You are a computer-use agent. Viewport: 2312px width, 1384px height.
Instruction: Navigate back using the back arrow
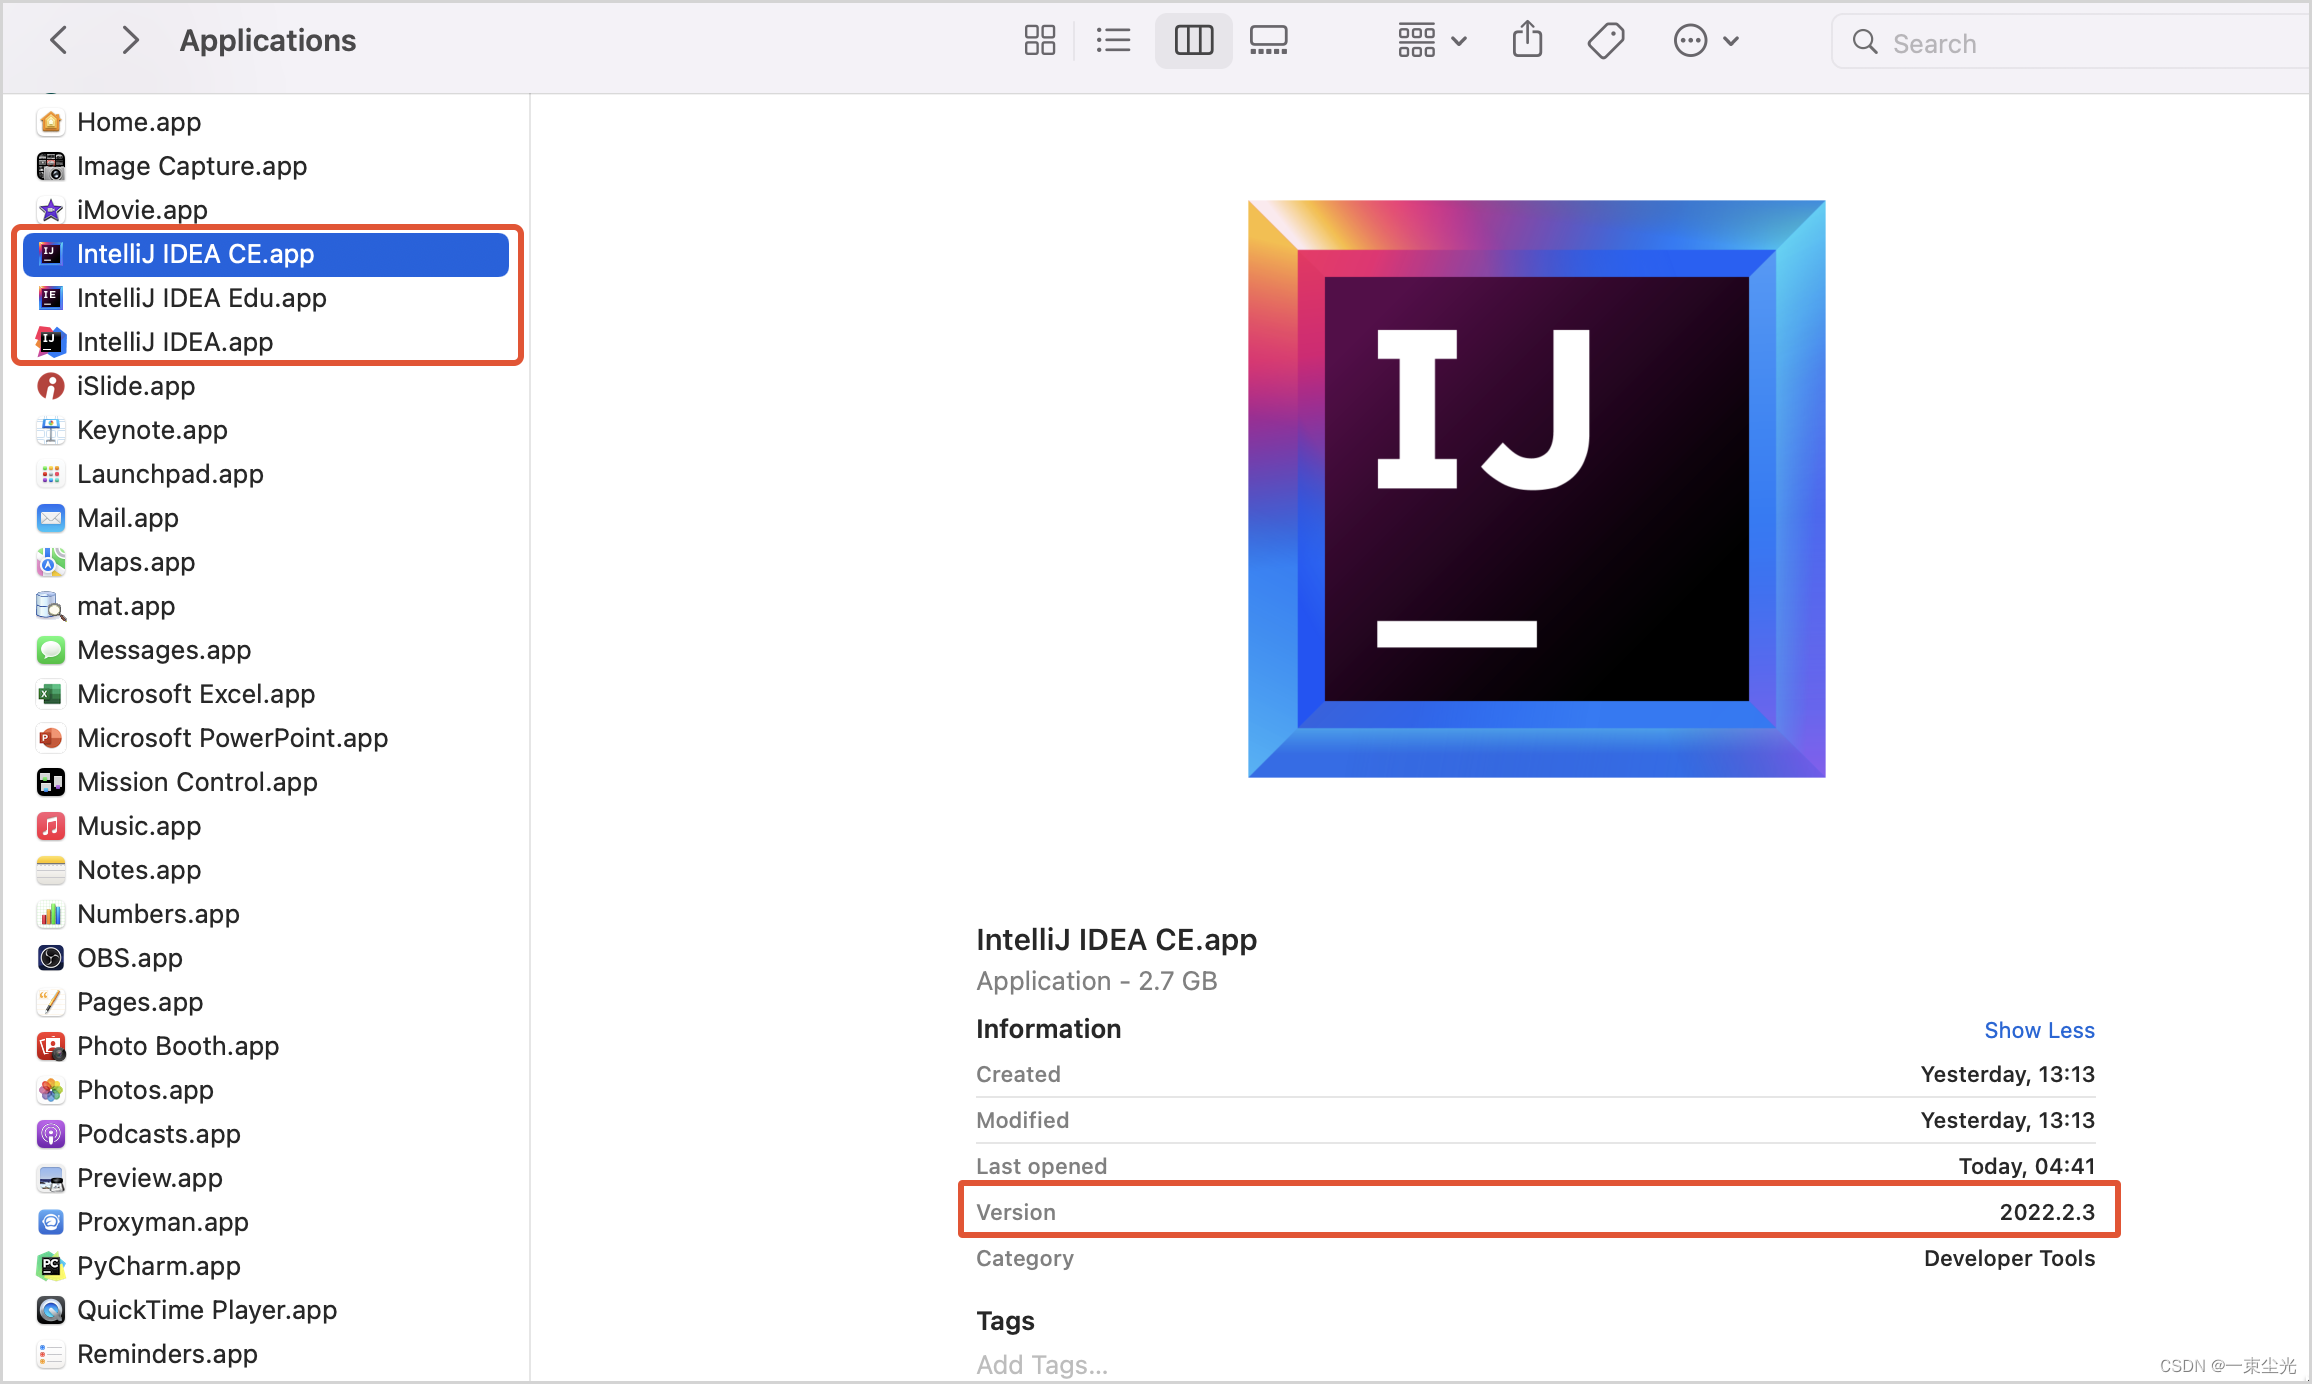[58, 40]
